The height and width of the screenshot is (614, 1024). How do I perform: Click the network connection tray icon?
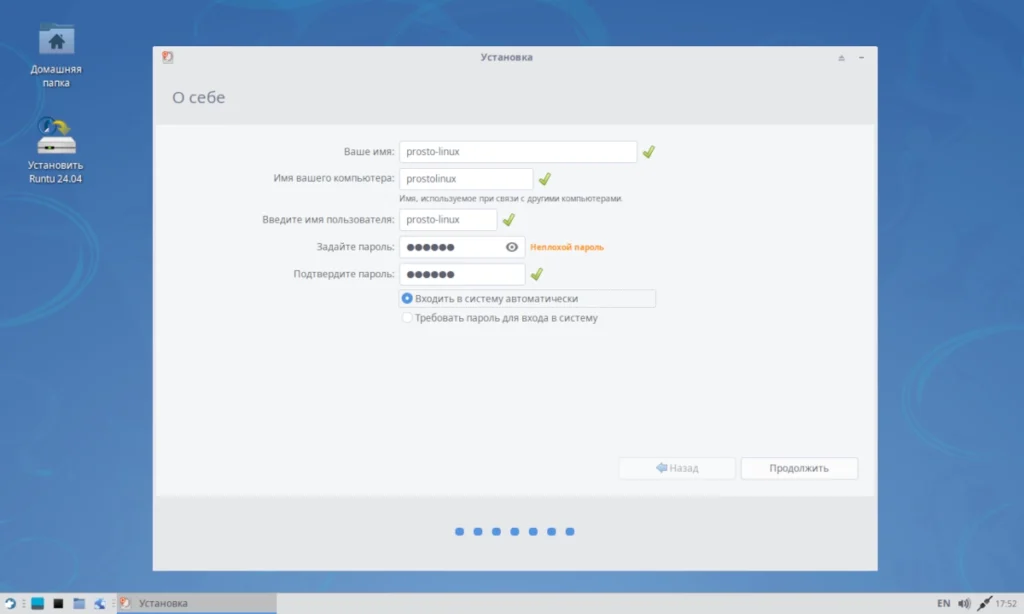(984, 604)
